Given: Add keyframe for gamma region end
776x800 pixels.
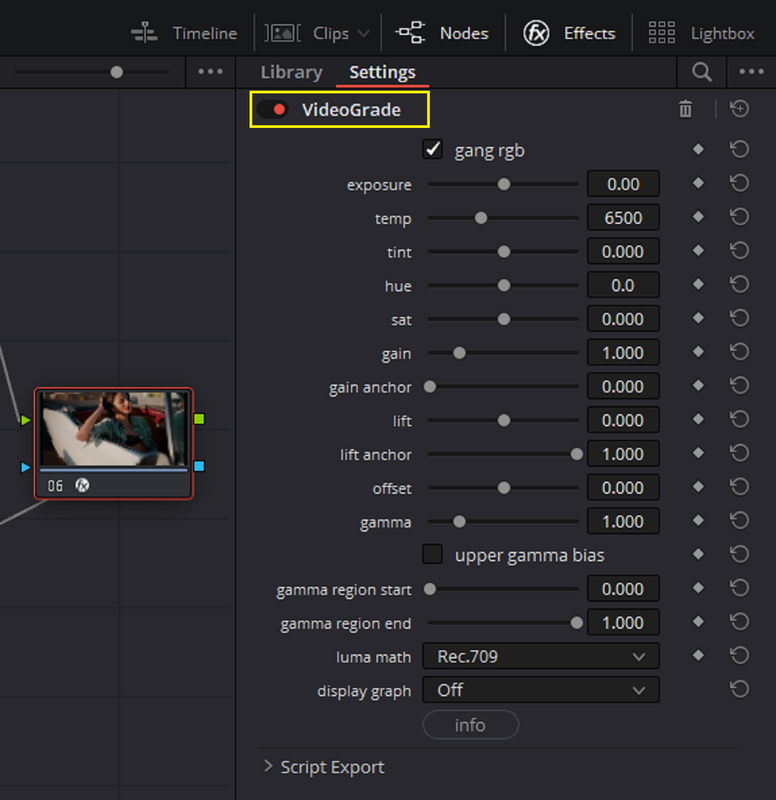Looking at the screenshot, I should [x=698, y=622].
